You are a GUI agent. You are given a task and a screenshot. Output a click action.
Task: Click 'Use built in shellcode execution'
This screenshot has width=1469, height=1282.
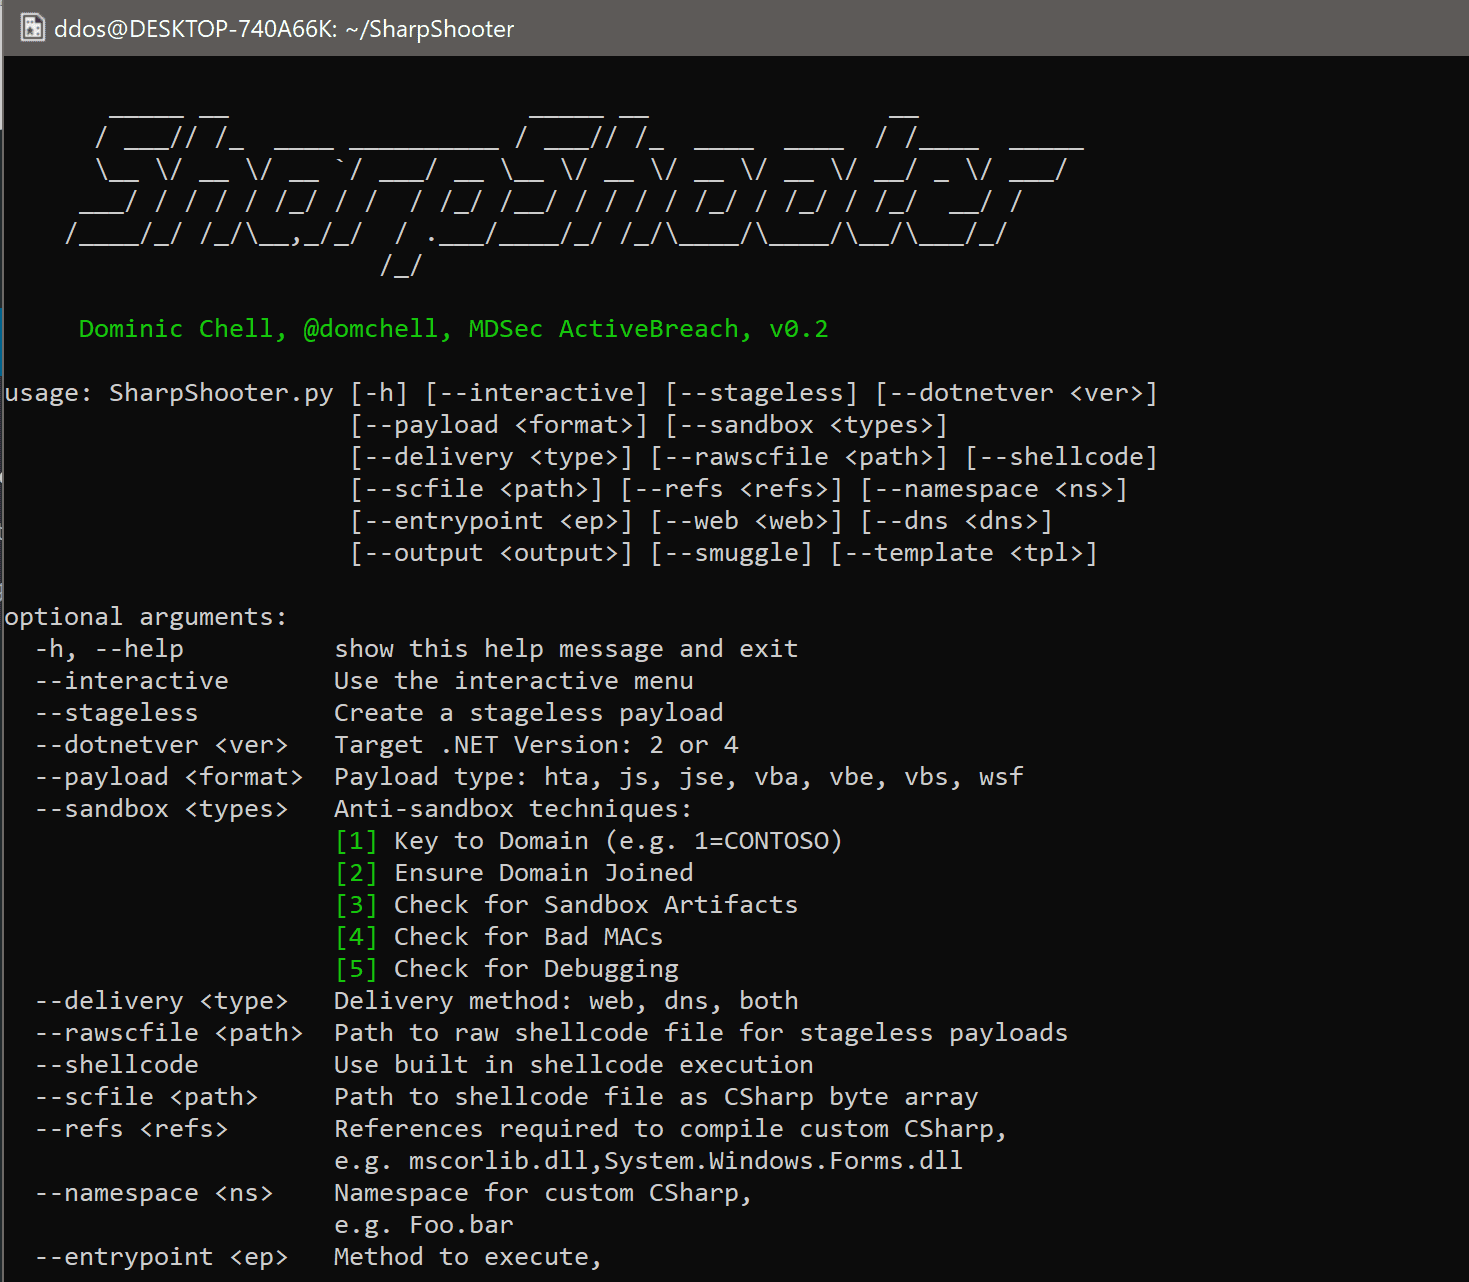tap(574, 1065)
